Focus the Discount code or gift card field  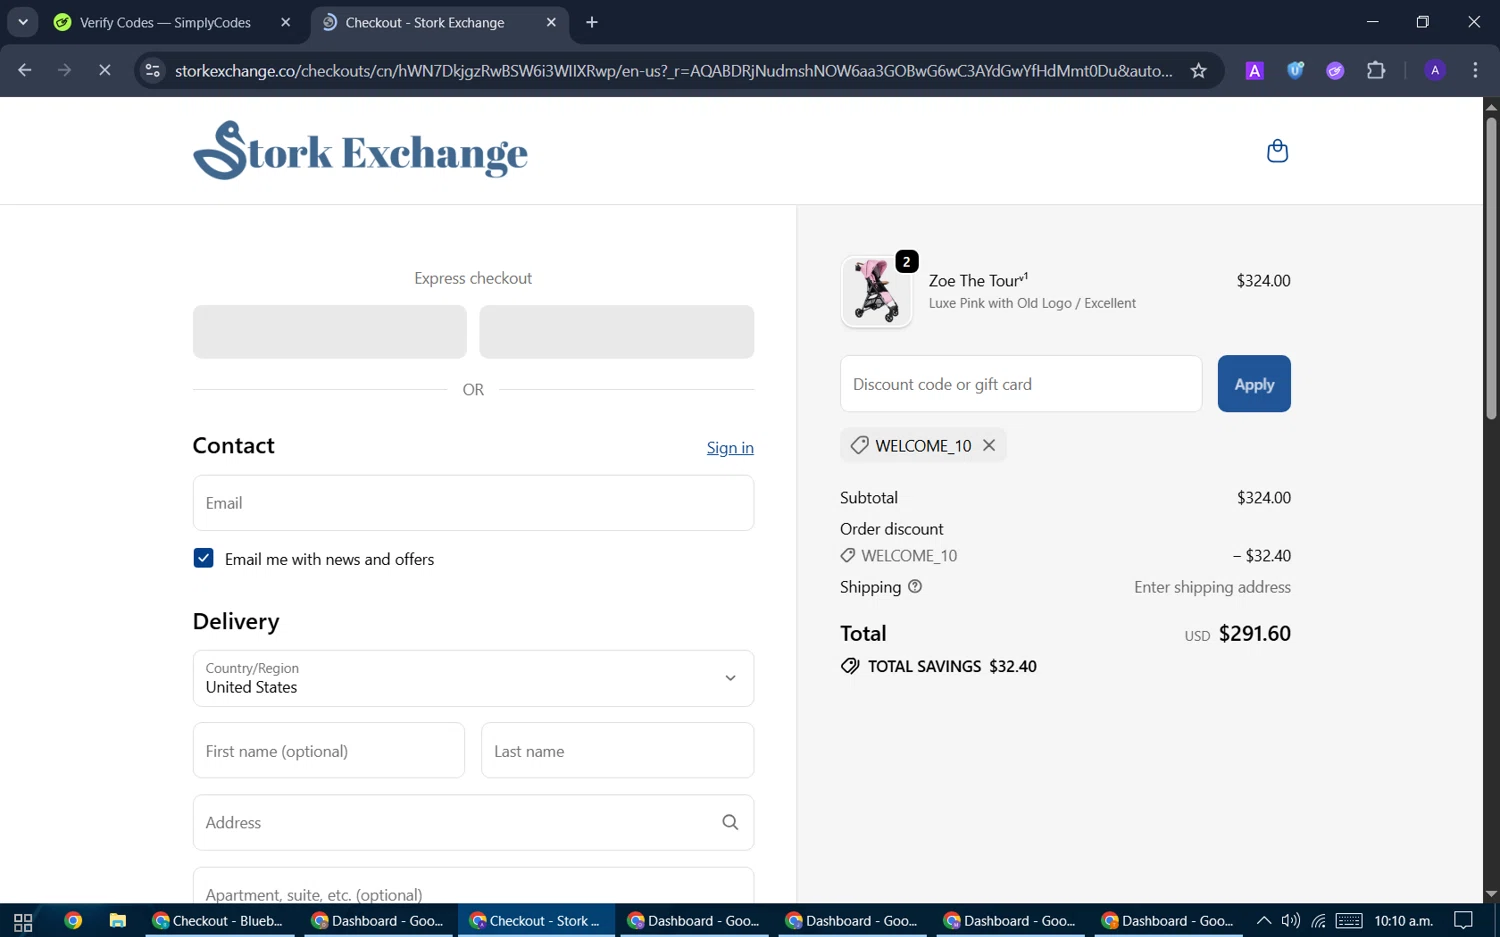1021,384
